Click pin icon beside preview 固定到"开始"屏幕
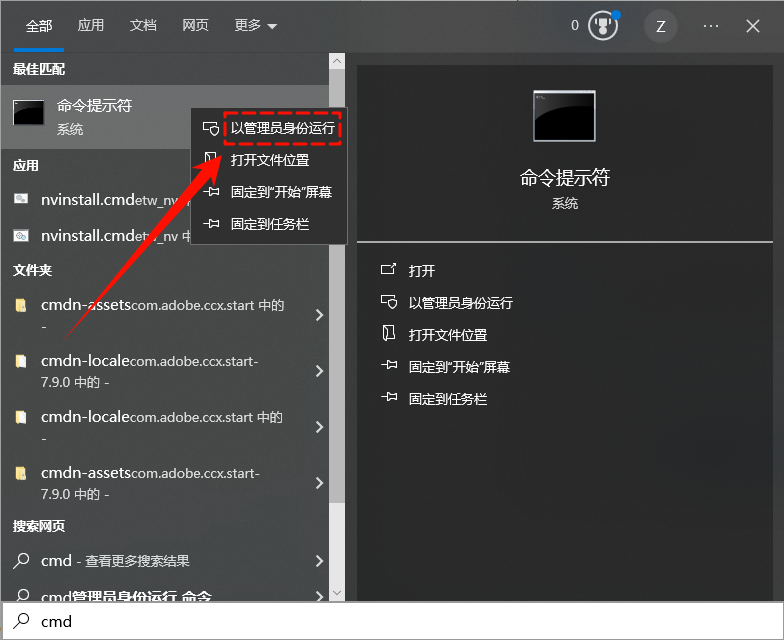The height and width of the screenshot is (640, 784). (389, 366)
